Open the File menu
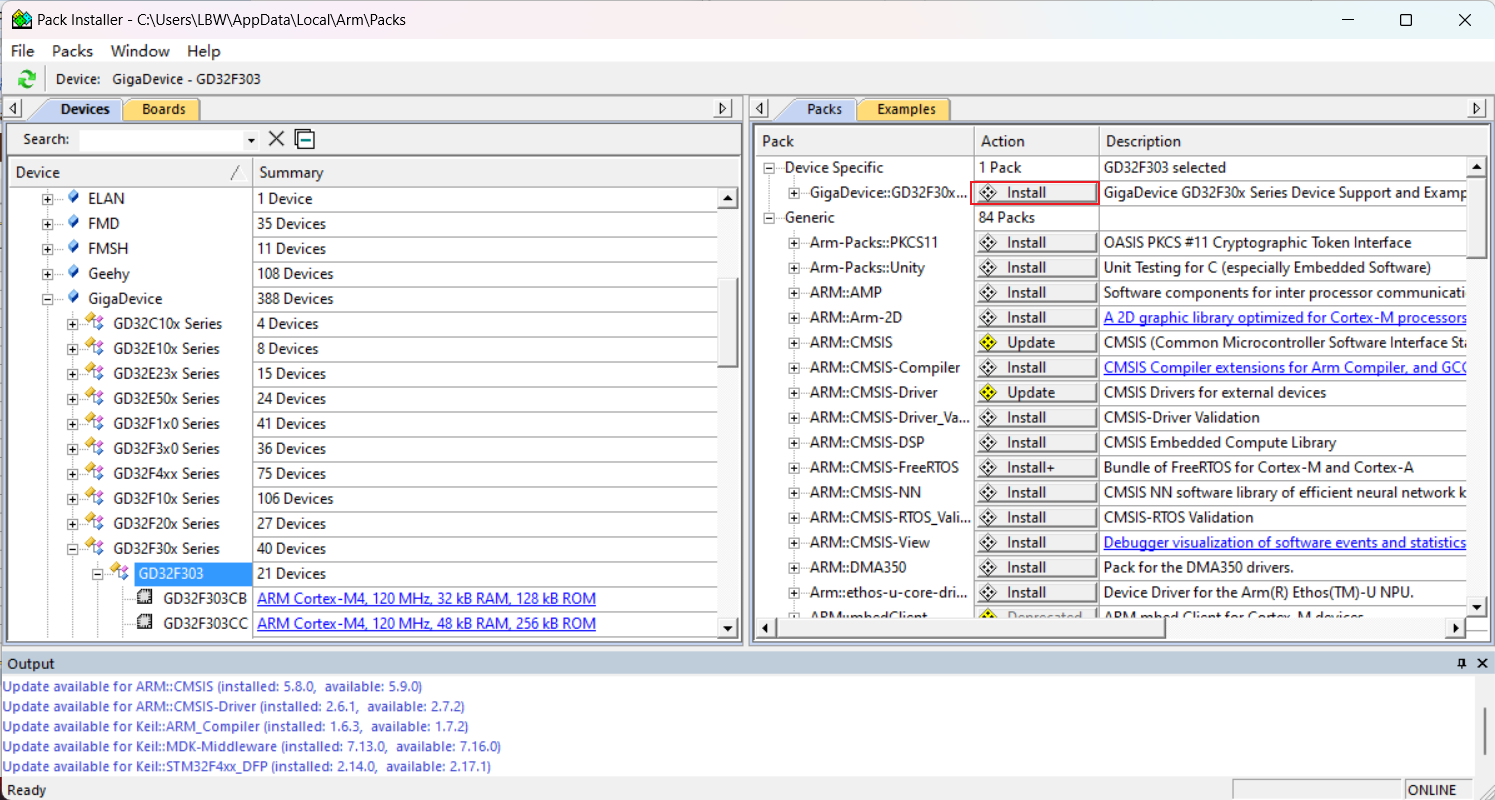The image size is (1495, 800). point(22,51)
